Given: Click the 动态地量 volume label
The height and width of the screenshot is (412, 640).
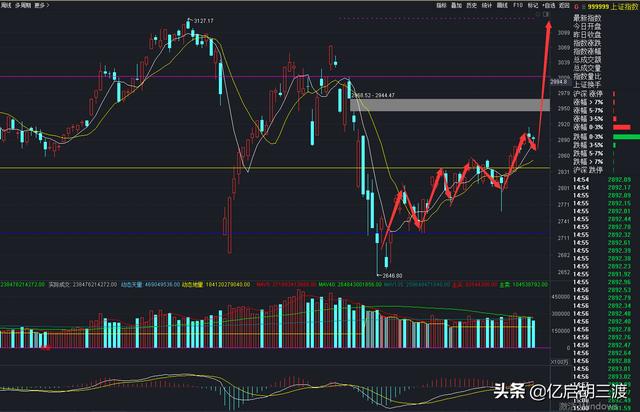Looking at the screenshot, I should coord(192,284).
